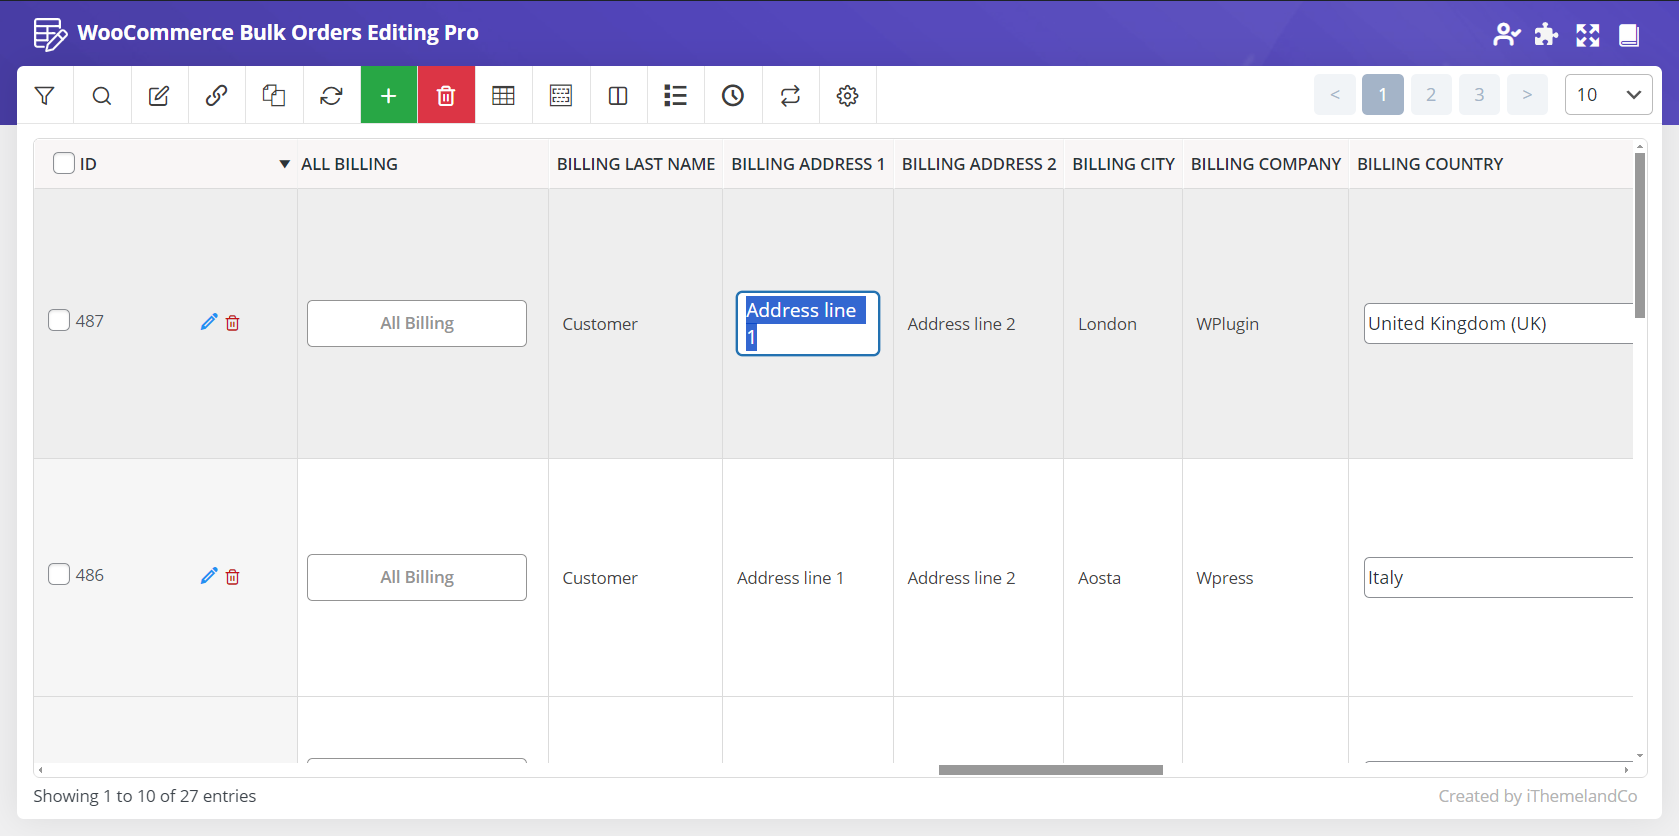The width and height of the screenshot is (1679, 836).
Task: Click the red trash delete toolbar button
Action: coord(446,96)
